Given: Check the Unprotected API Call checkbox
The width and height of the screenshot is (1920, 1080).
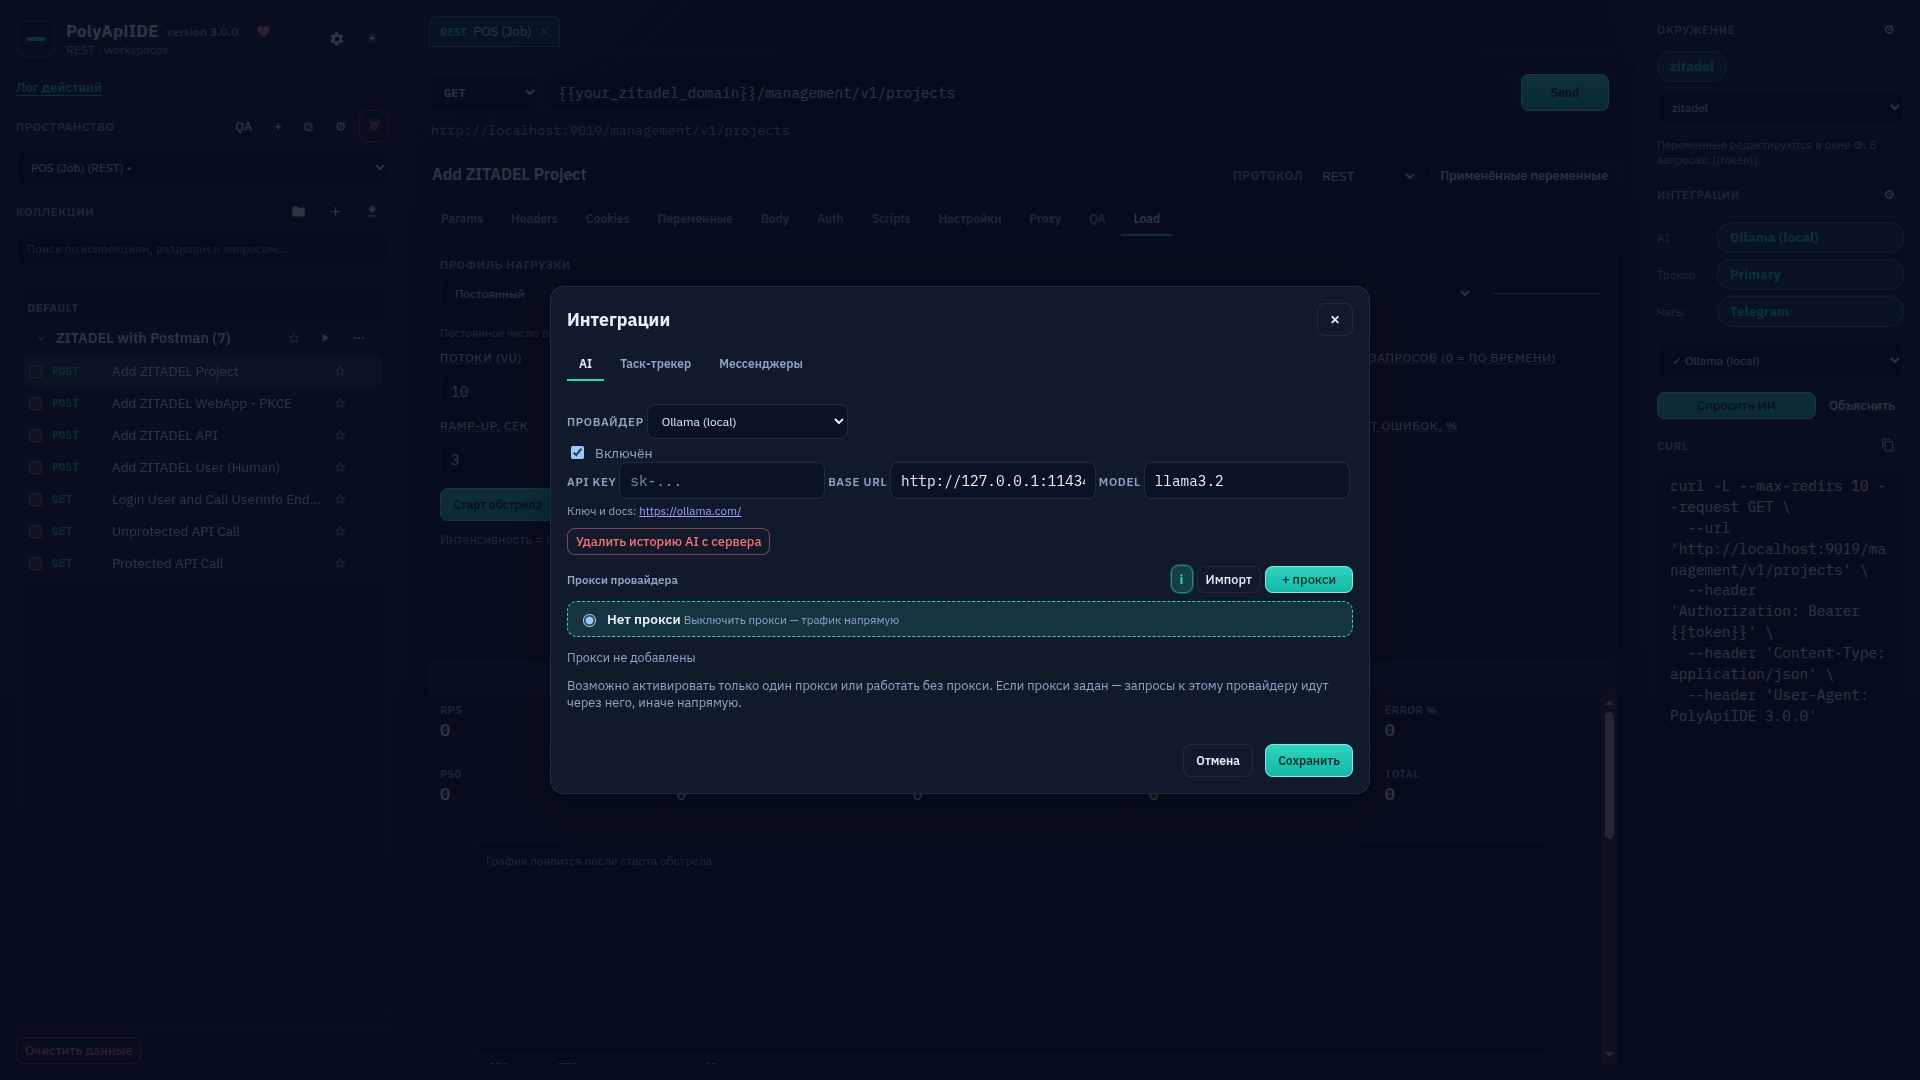Looking at the screenshot, I should pos(35,532).
